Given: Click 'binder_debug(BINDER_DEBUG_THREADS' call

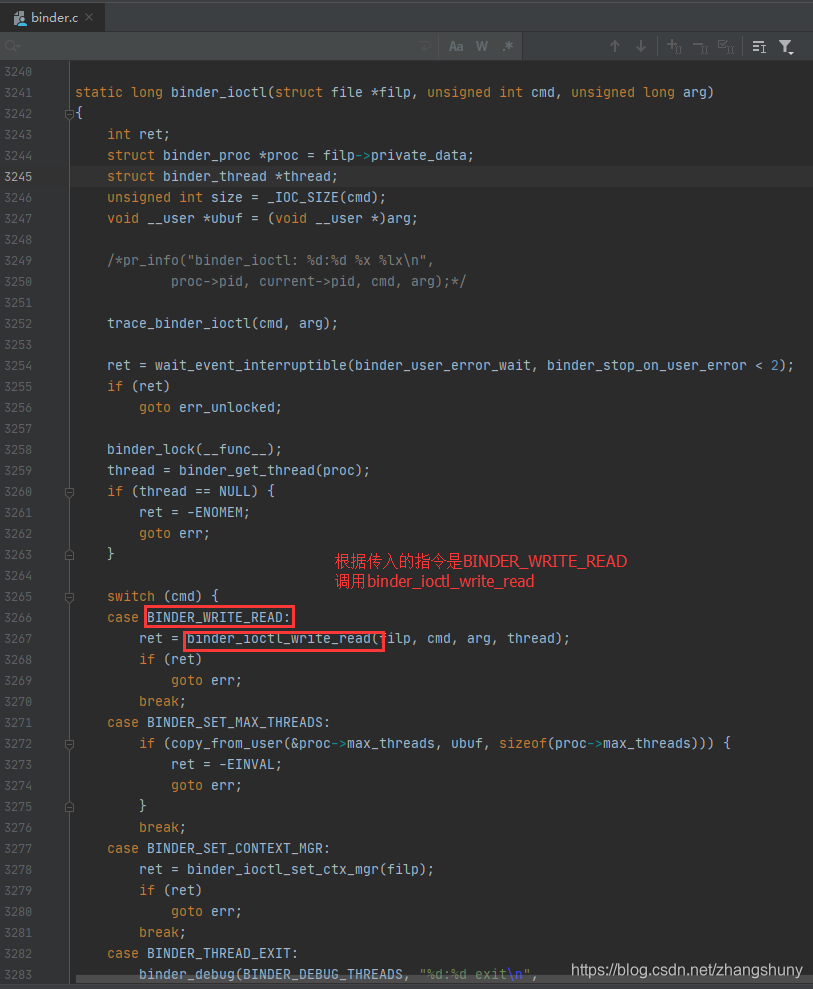Looking at the screenshot, I should pyautogui.click(x=271, y=974).
